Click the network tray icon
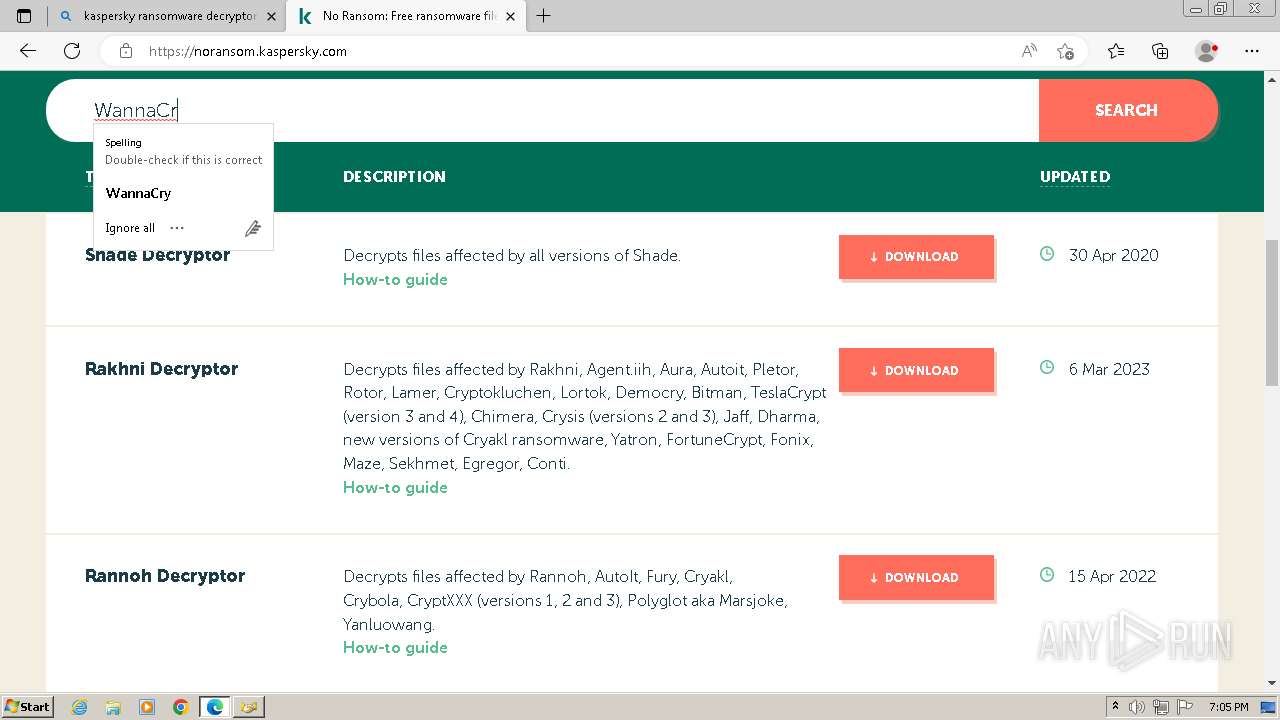This screenshot has height=720, width=1280. point(1161,707)
